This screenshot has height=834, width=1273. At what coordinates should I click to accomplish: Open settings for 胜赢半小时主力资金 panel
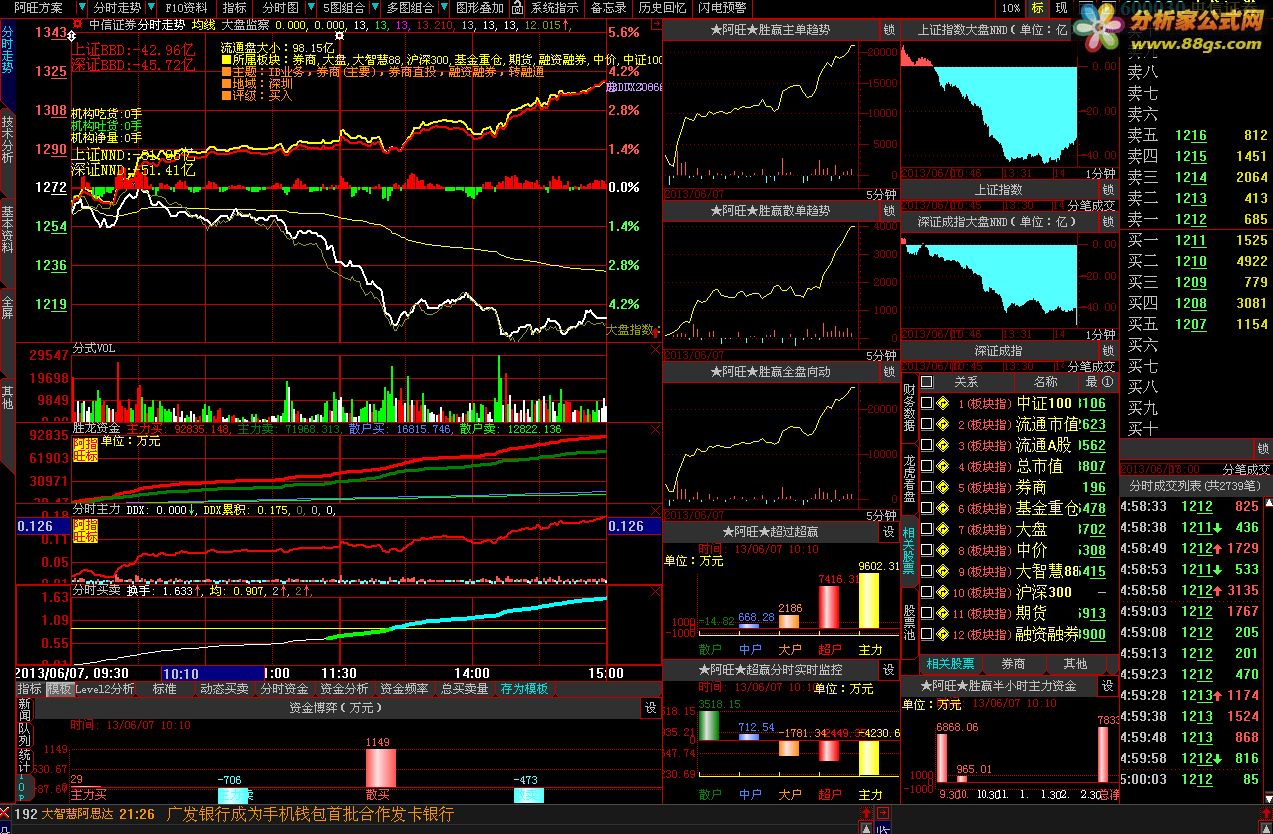point(1108,686)
